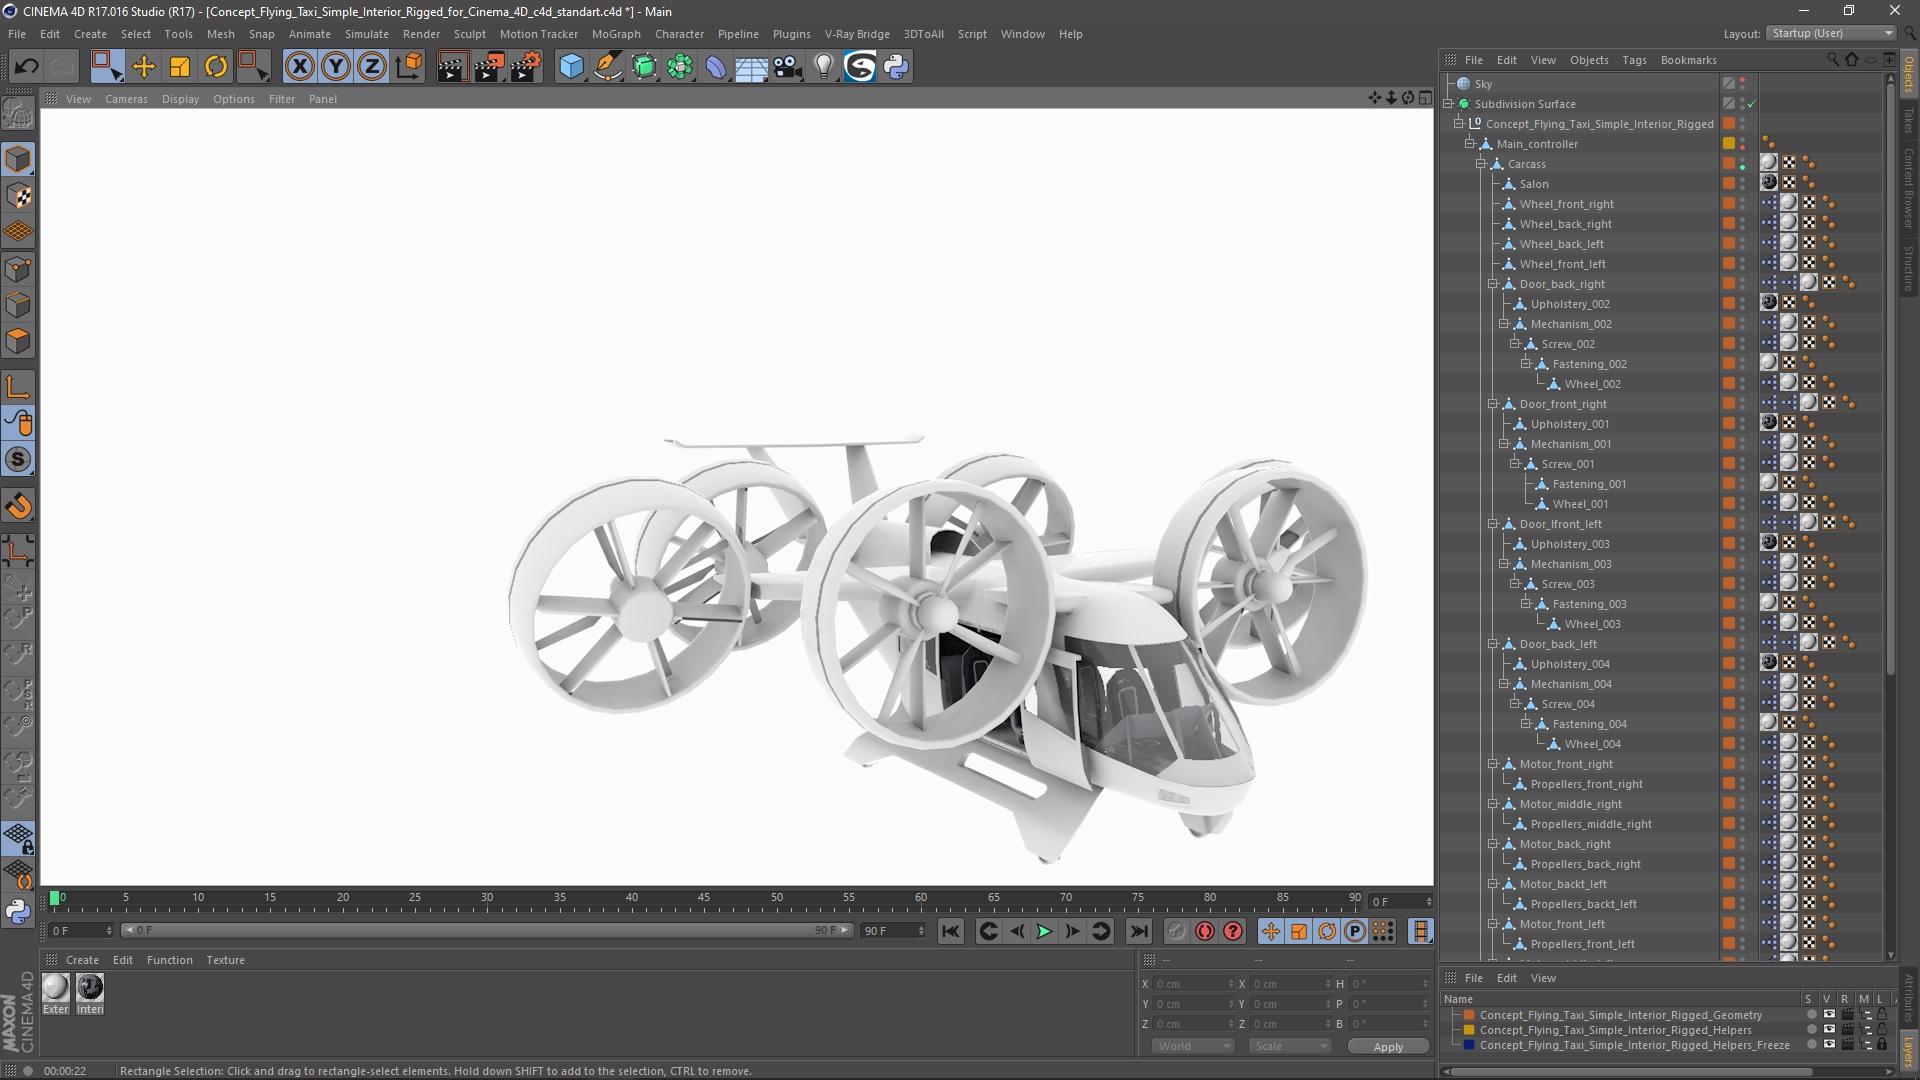Click timeline marker at frame 45
This screenshot has height=1080, width=1920.
704,898
